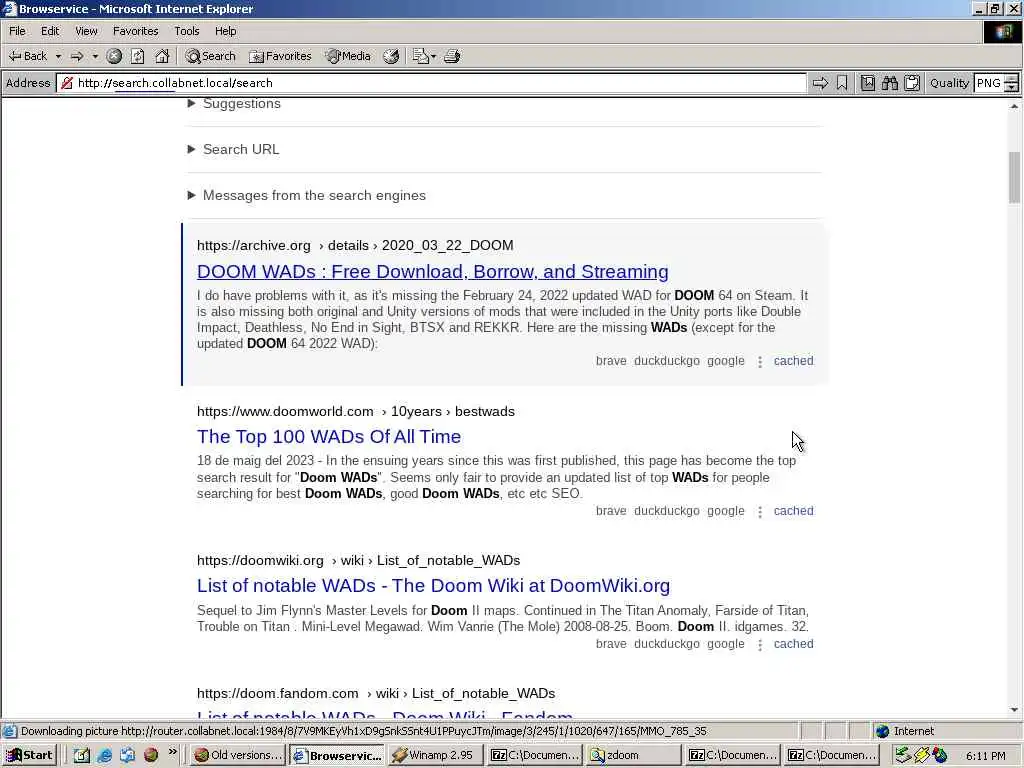The width and height of the screenshot is (1024, 768).
Task: Open the Favorites menu
Action: [x=135, y=31]
